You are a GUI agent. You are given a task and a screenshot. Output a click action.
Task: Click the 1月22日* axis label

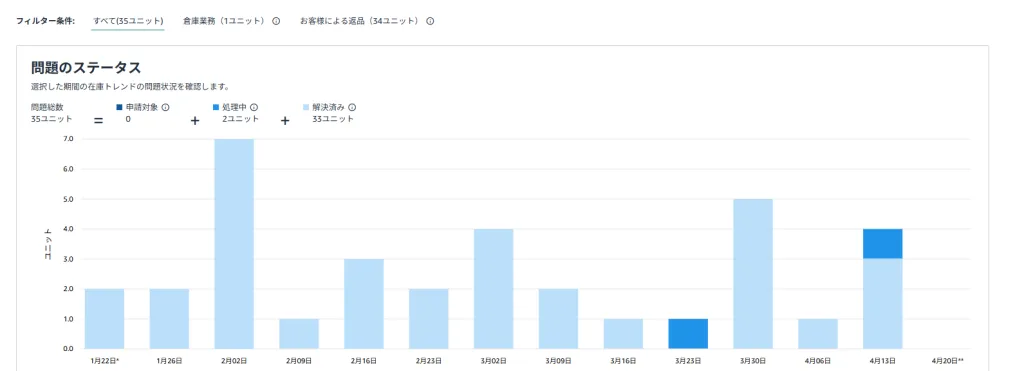click(x=104, y=360)
